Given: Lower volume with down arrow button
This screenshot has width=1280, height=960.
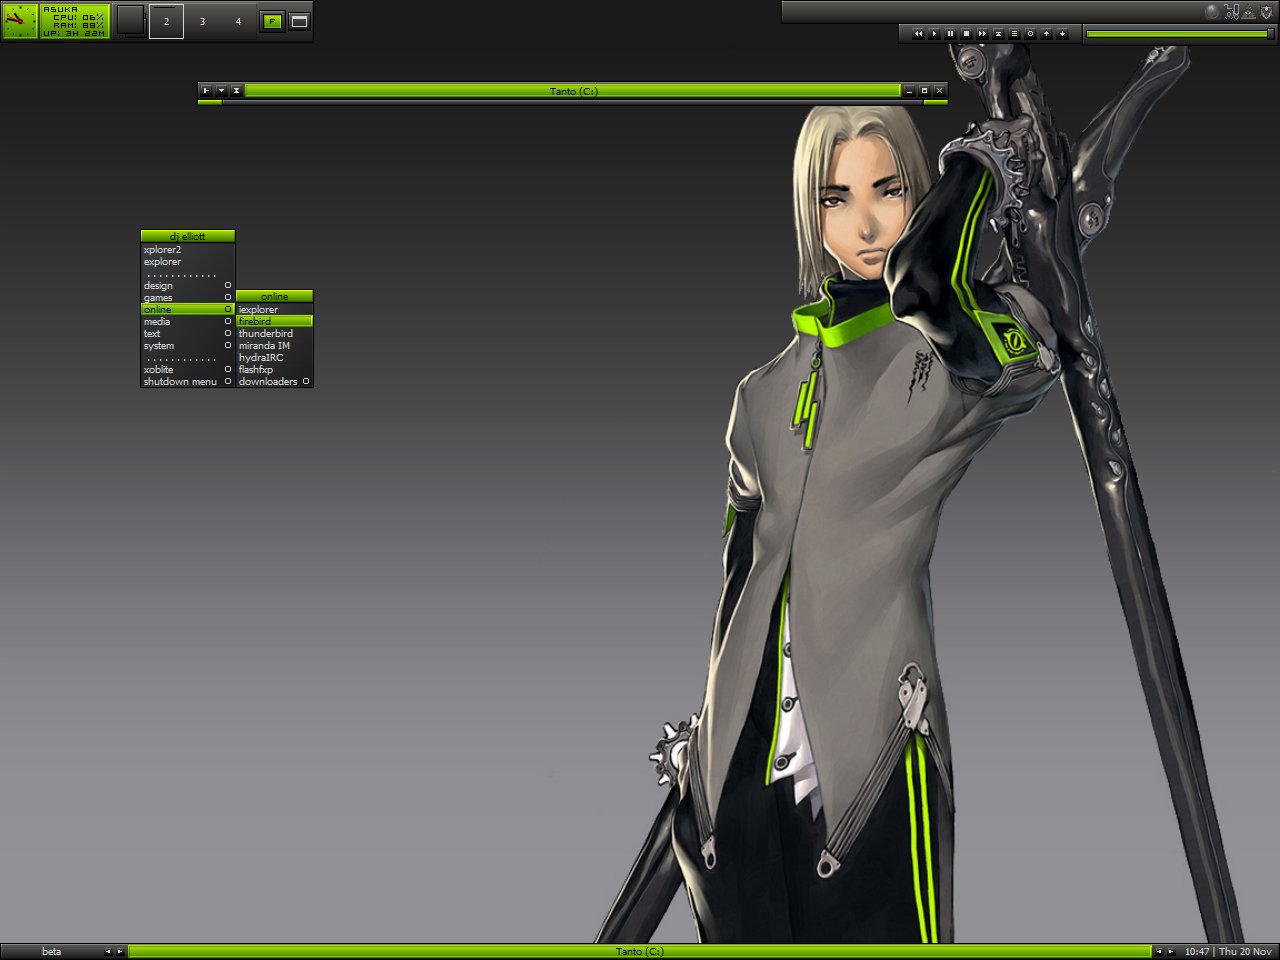Looking at the screenshot, I should (x=1062, y=34).
